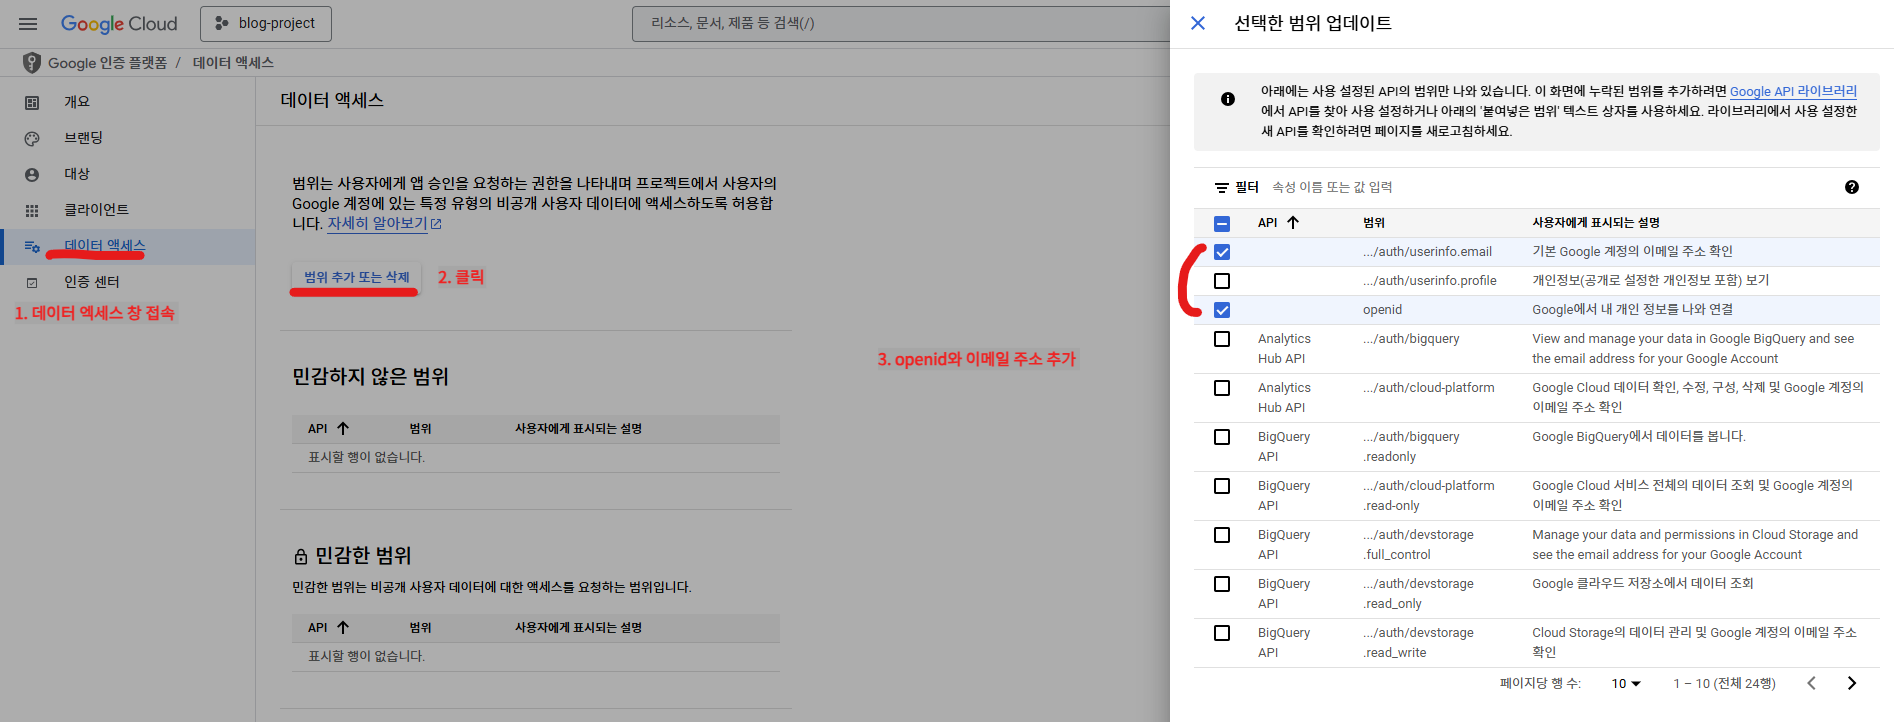Click the 데이터 액세스 sidebar icon
This screenshot has width=1894, height=722.
[32, 246]
